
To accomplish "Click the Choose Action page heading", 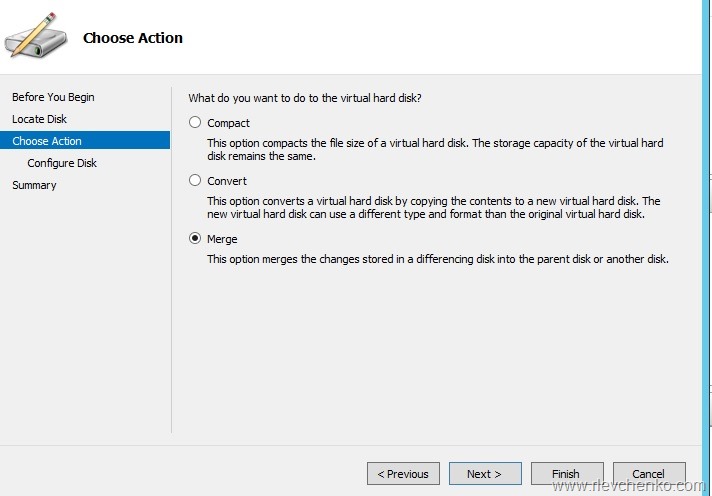I will click(x=133, y=38).
